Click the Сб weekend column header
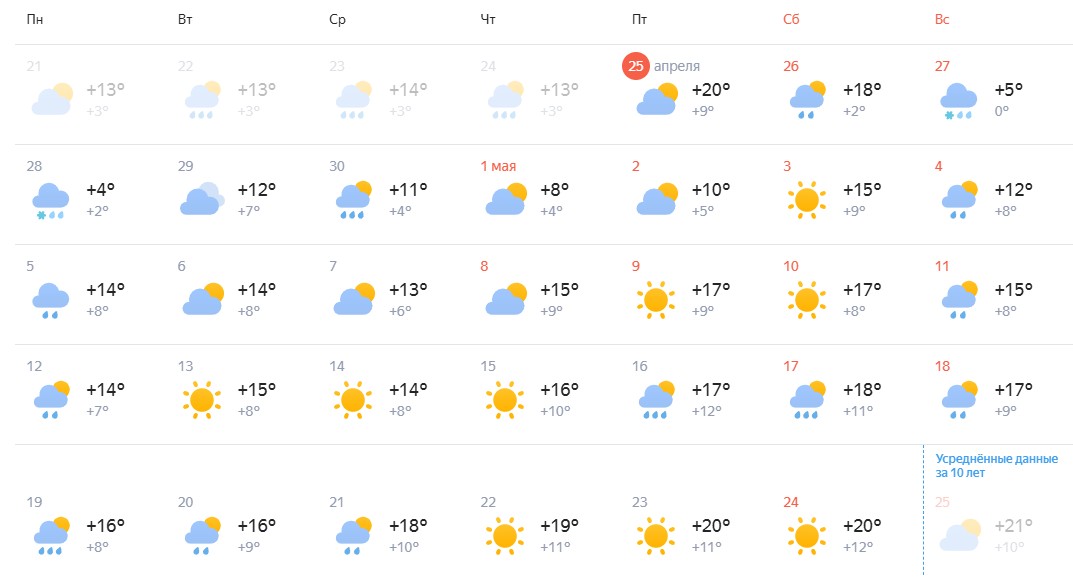Viewport: 1073px width, 577px height. (790, 20)
